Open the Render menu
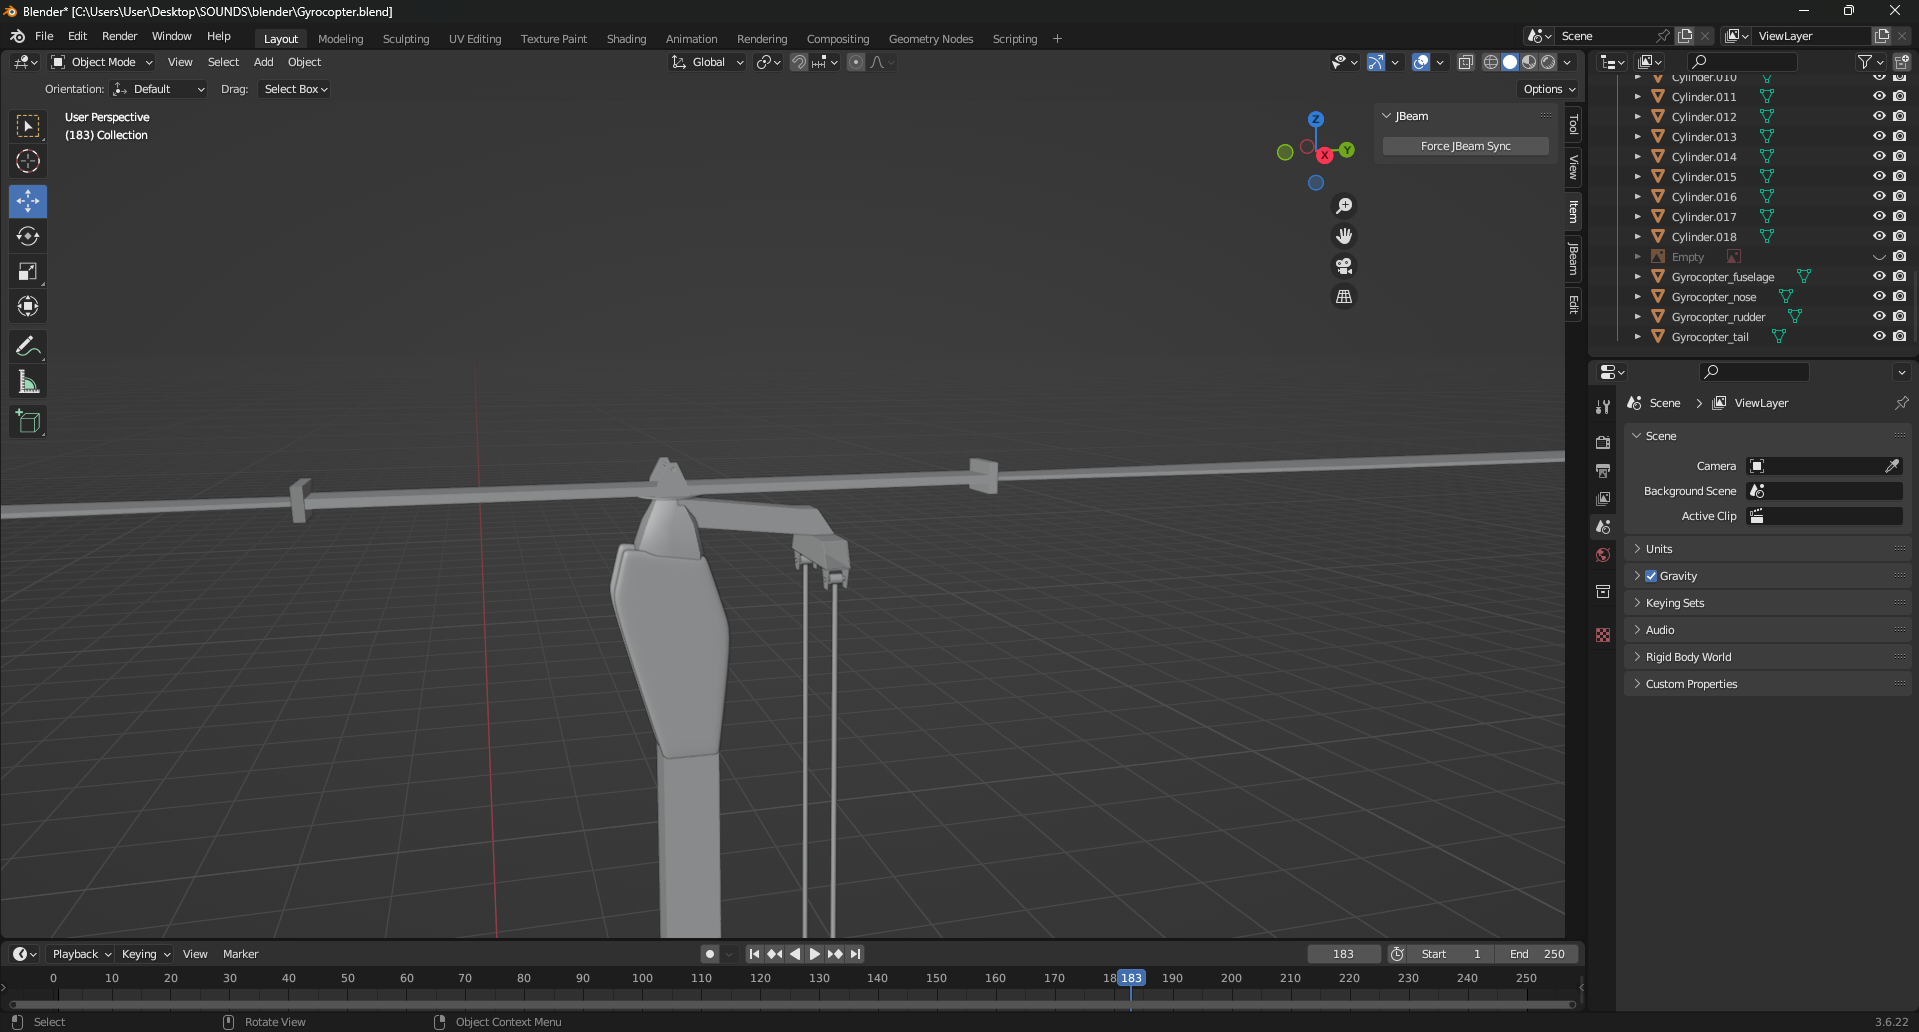This screenshot has width=1919, height=1032. (119, 36)
